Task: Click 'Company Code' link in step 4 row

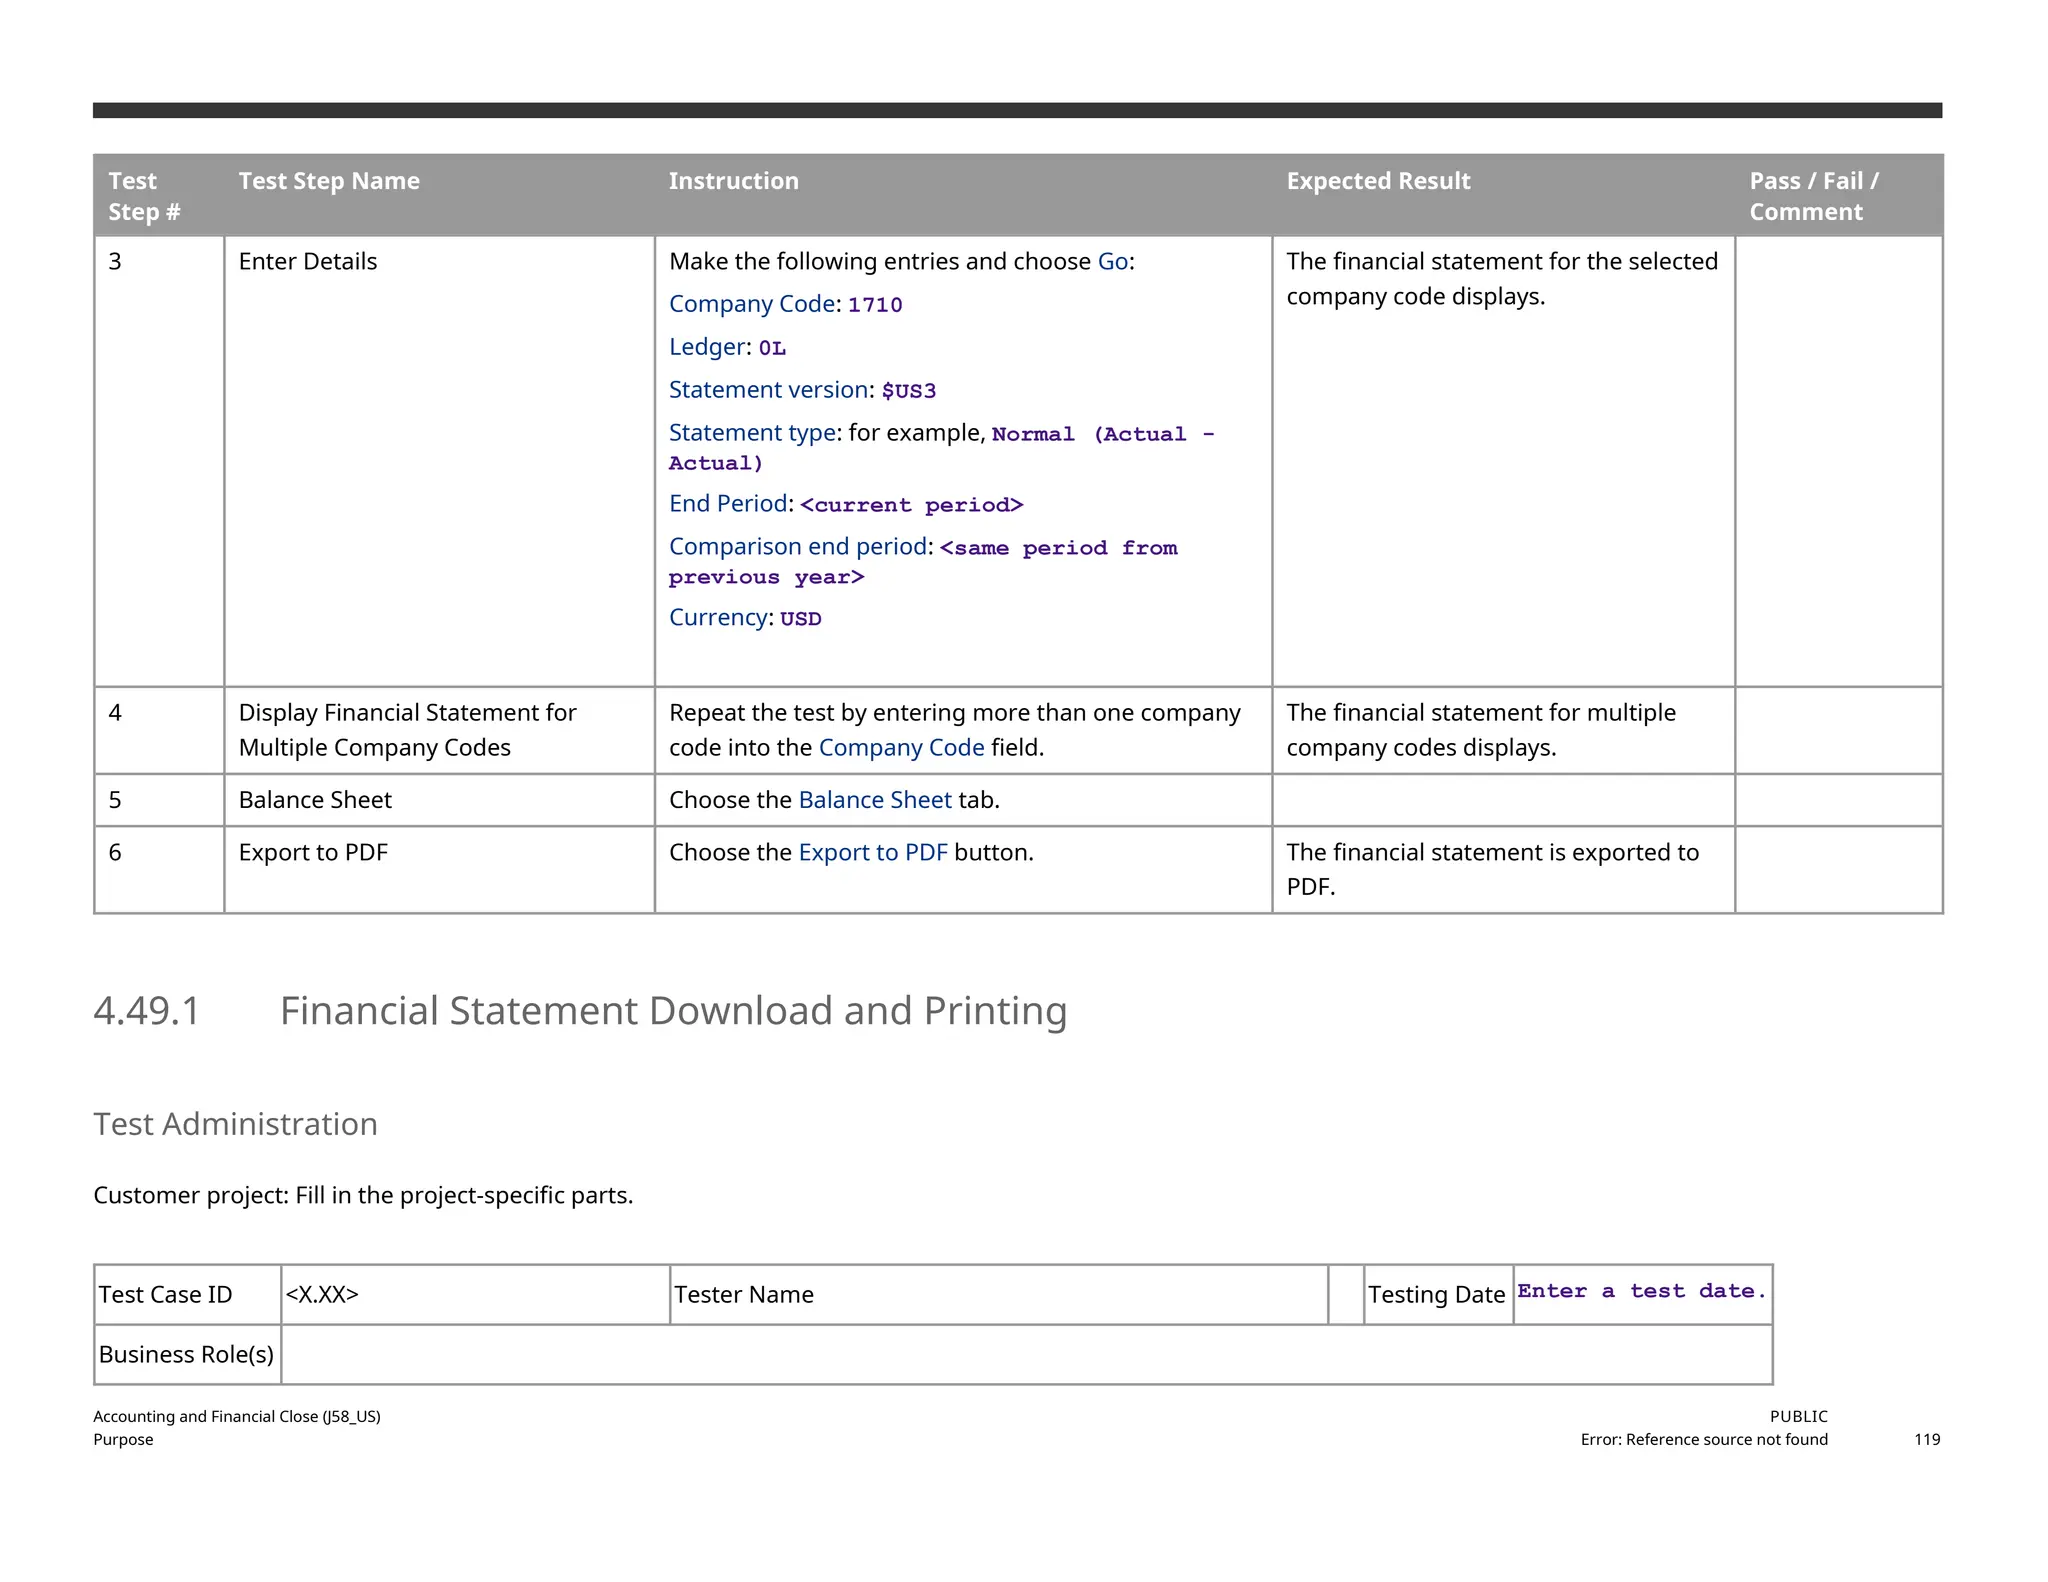Action: coord(901,748)
